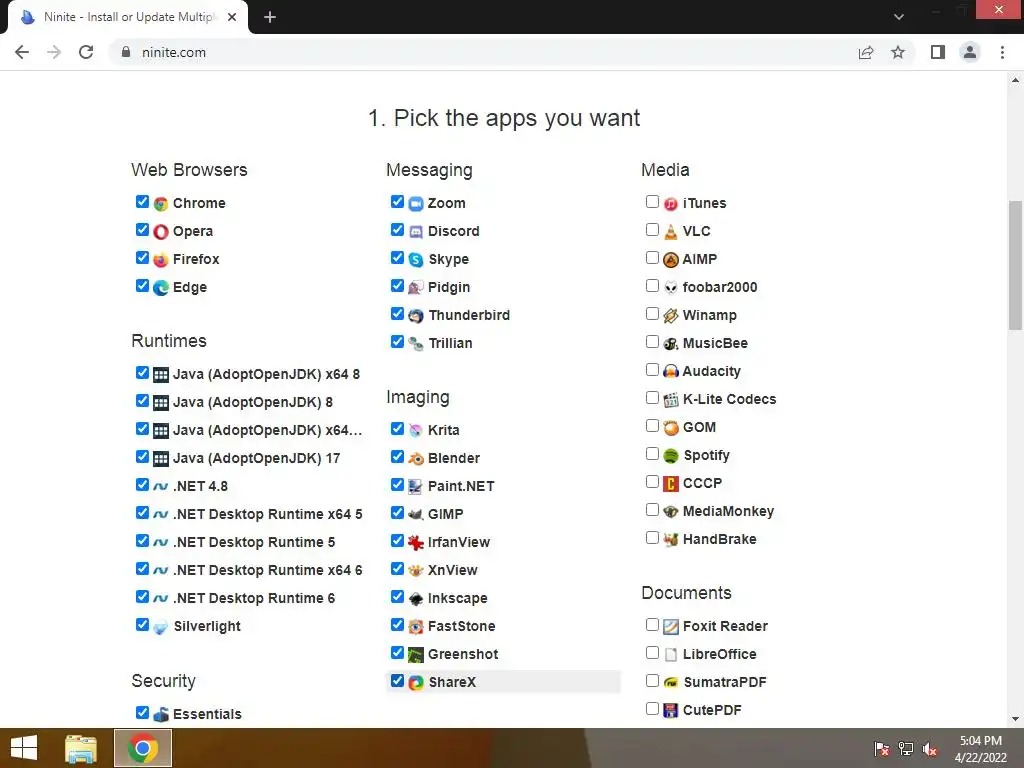Click the MediaMonkey label
The width and height of the screenshot is (1024, 768).
[728, 511]
